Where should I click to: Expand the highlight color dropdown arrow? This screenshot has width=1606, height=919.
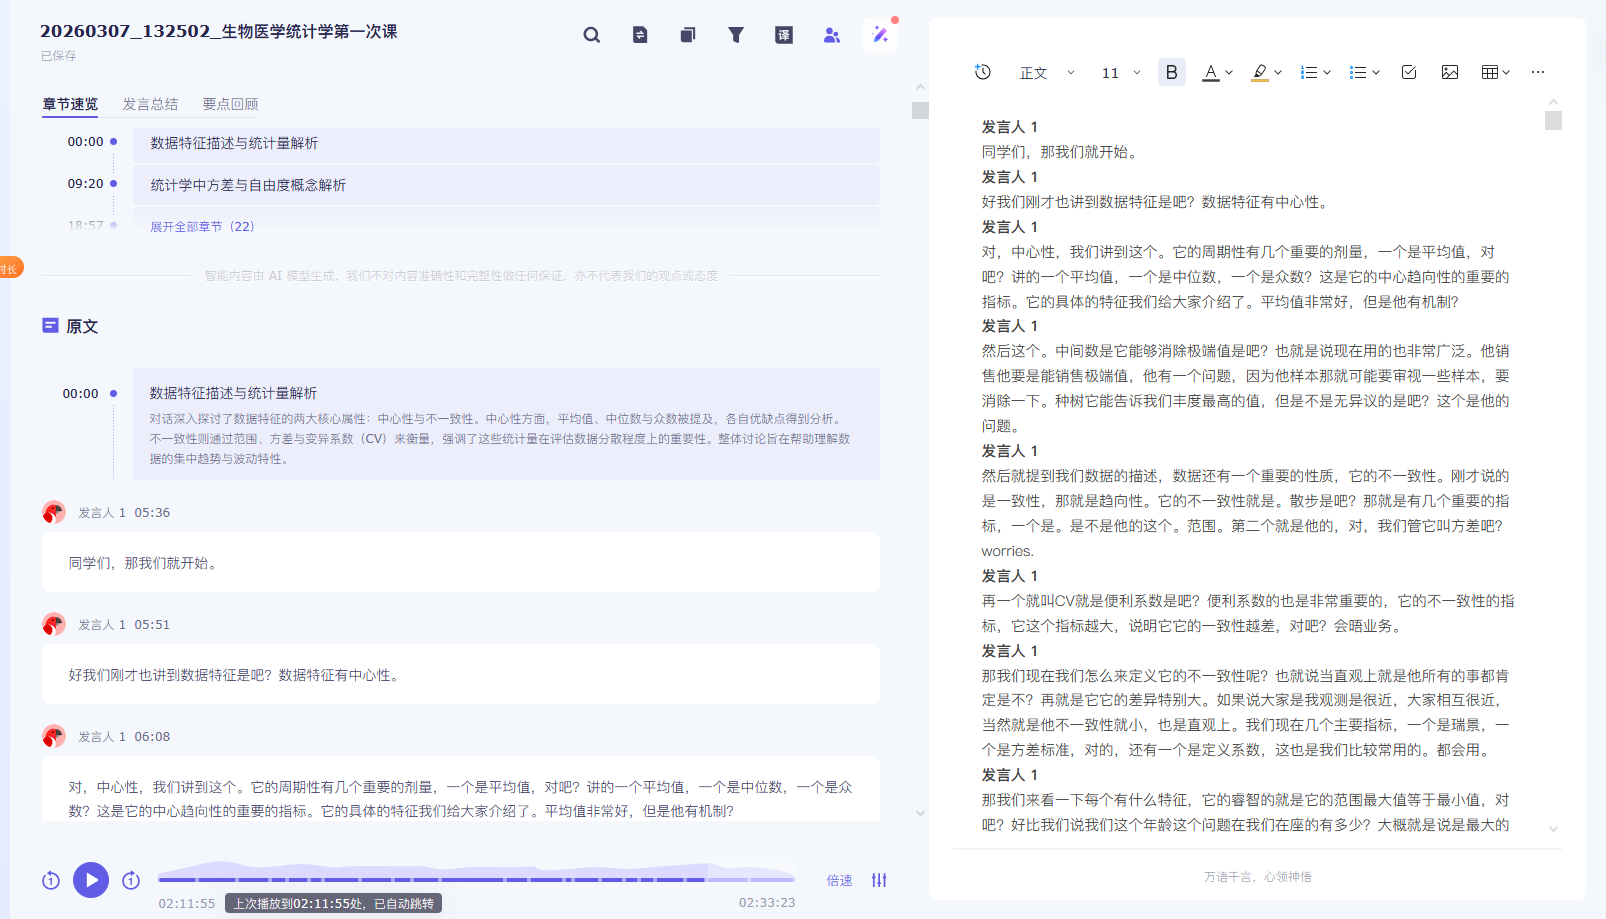click(x=1278, y=73)
